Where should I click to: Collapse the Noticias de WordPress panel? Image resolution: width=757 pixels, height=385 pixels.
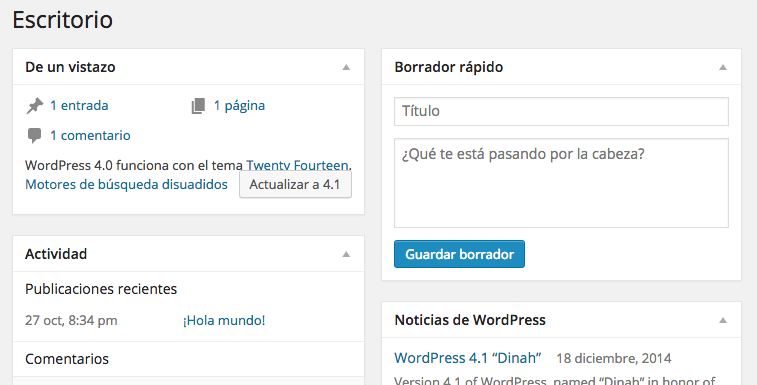(723, 320)
